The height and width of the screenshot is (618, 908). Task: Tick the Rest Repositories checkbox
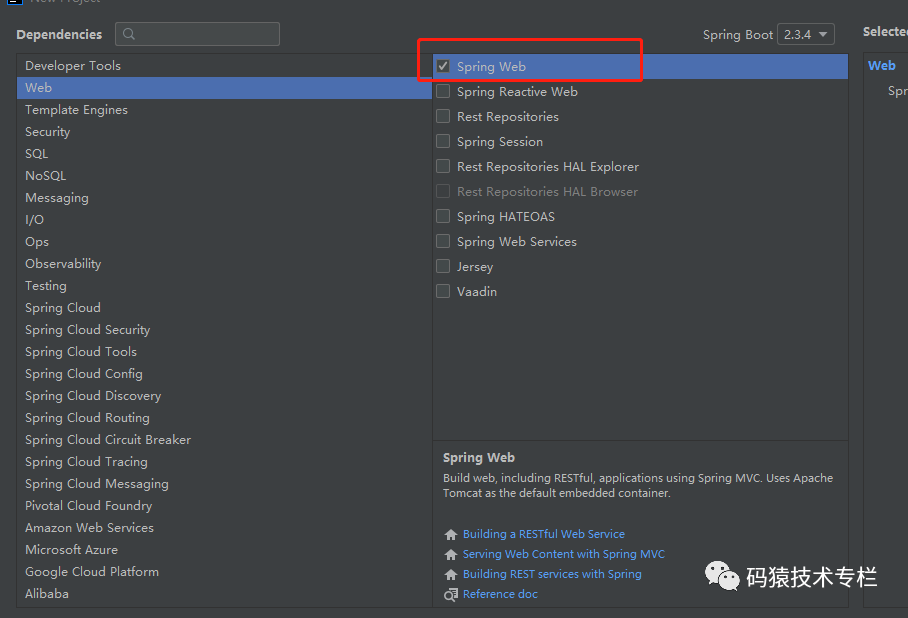(x=443, y=116)
